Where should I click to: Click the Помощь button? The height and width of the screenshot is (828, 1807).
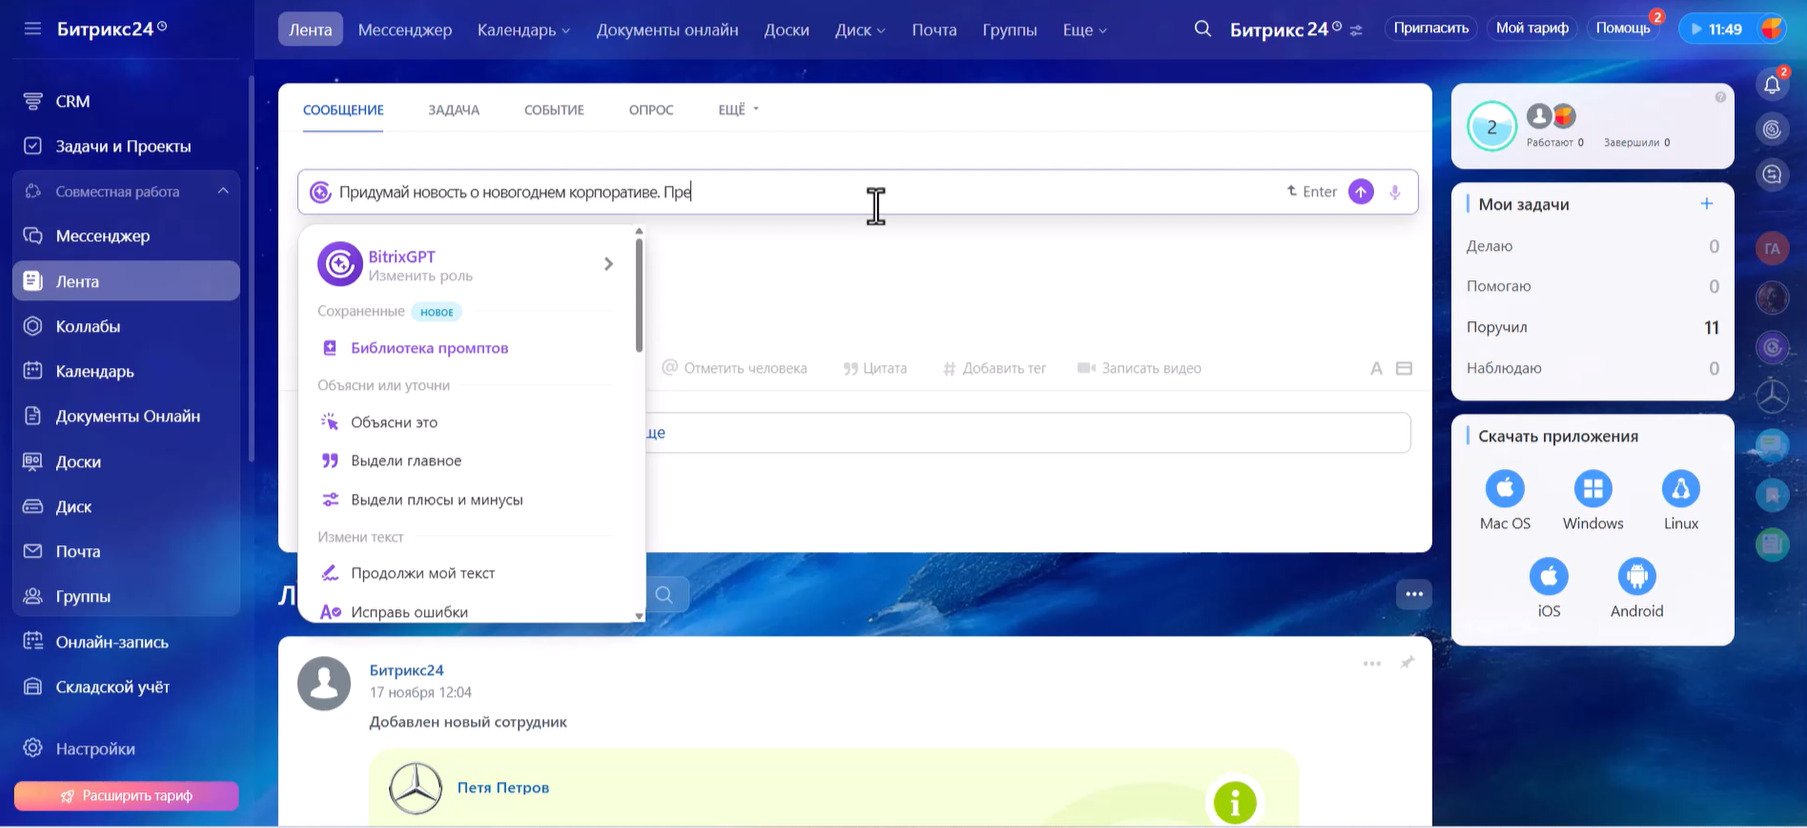click(1623, 28)
